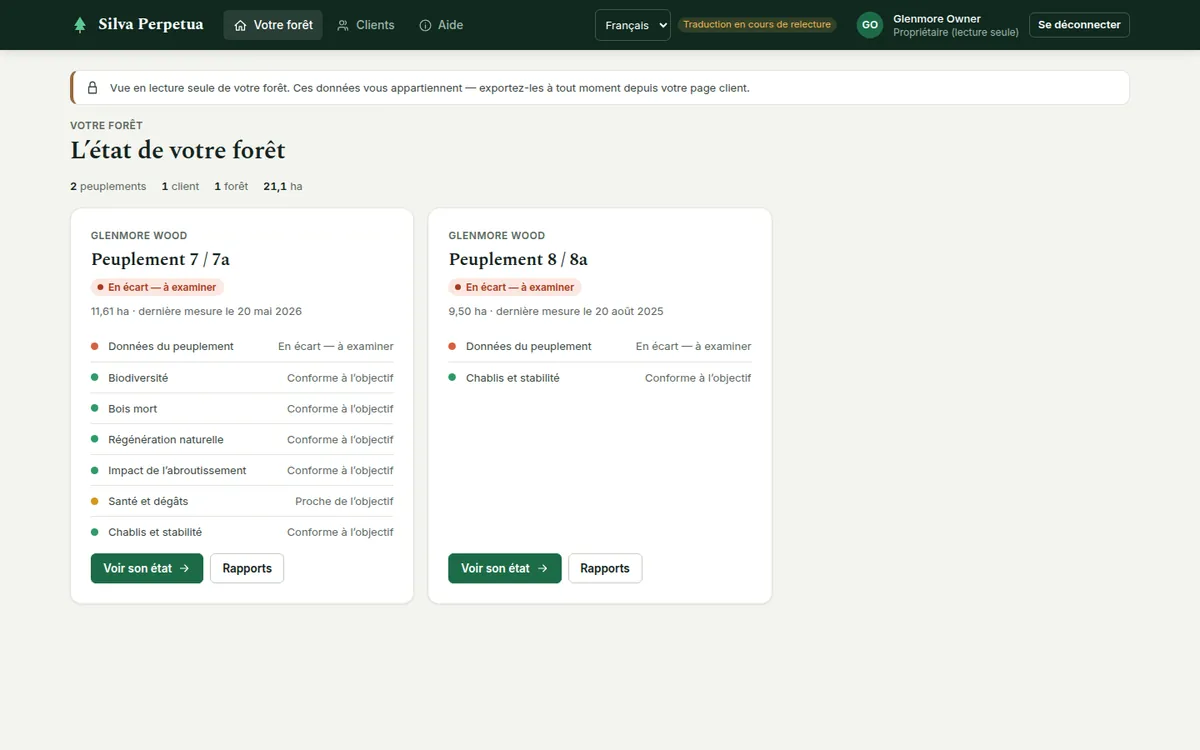Click the Proche de l'objectif status text

344,502
